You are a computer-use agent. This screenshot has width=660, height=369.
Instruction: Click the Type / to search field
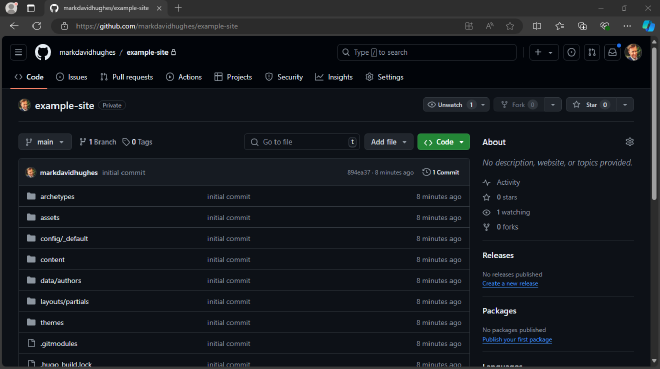coord(427,53)
